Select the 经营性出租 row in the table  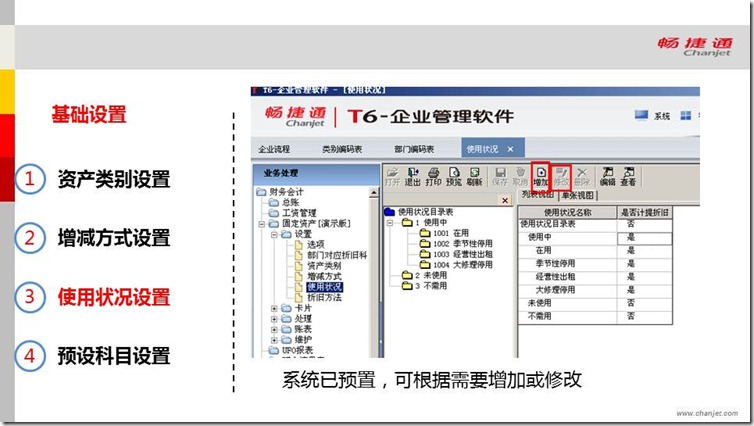pyautogui.click(x=595, y=277)
